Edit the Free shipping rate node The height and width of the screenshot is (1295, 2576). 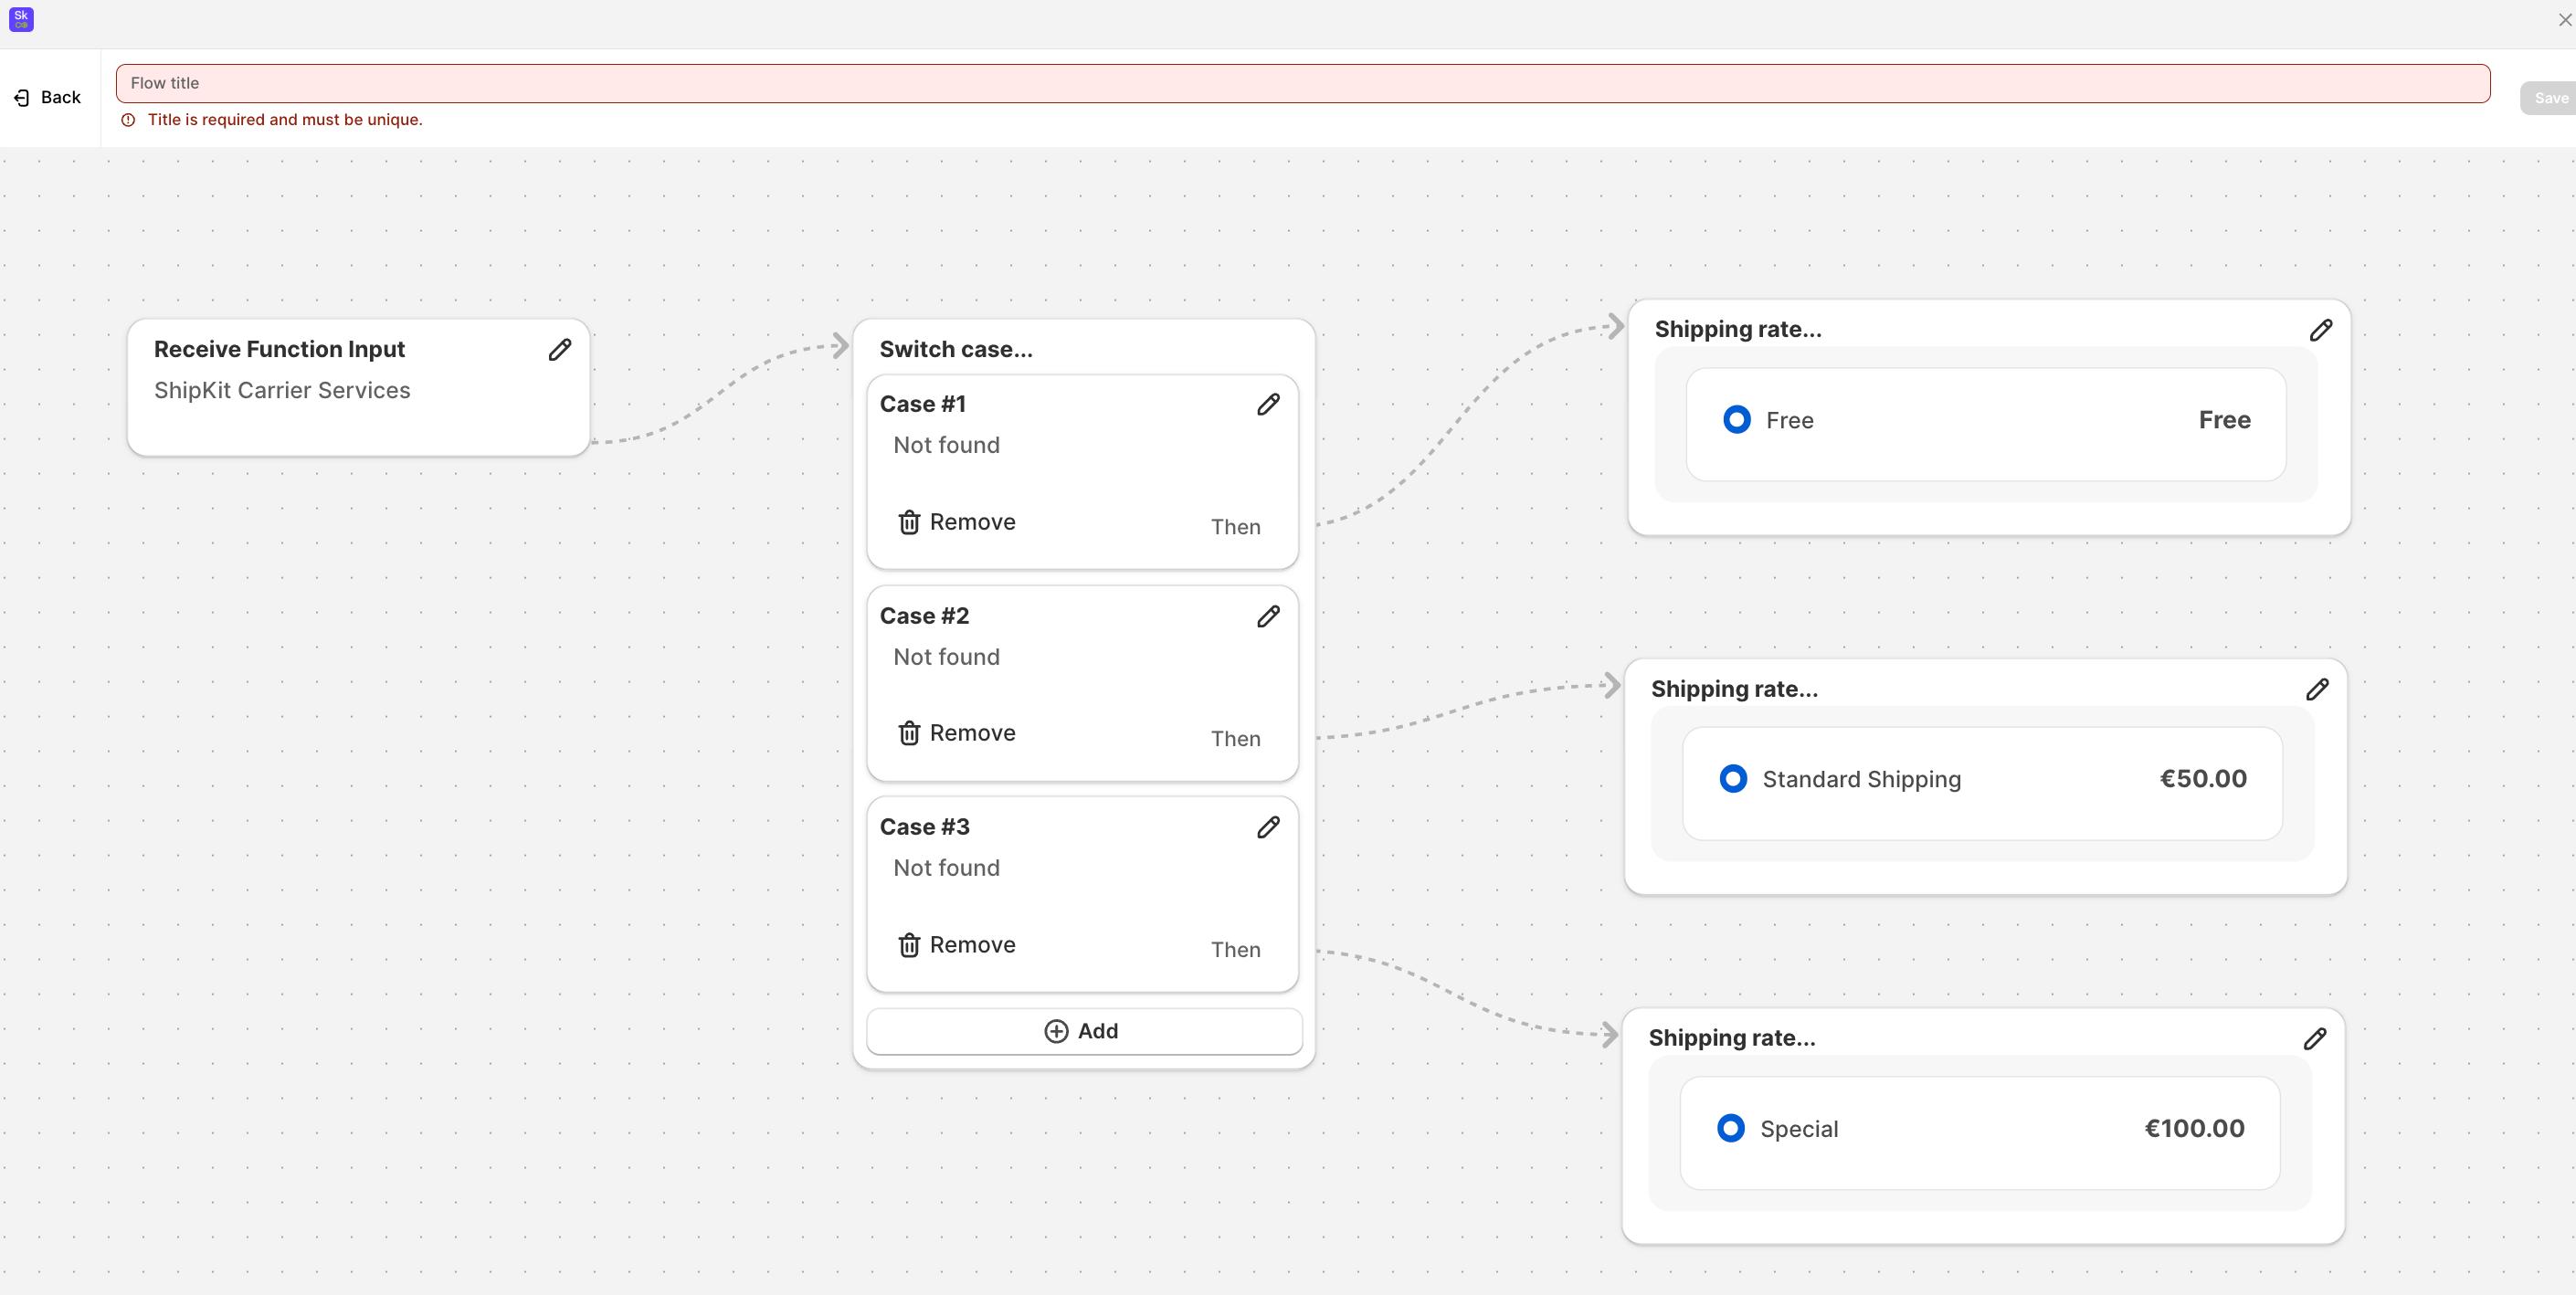point(2320,330)
